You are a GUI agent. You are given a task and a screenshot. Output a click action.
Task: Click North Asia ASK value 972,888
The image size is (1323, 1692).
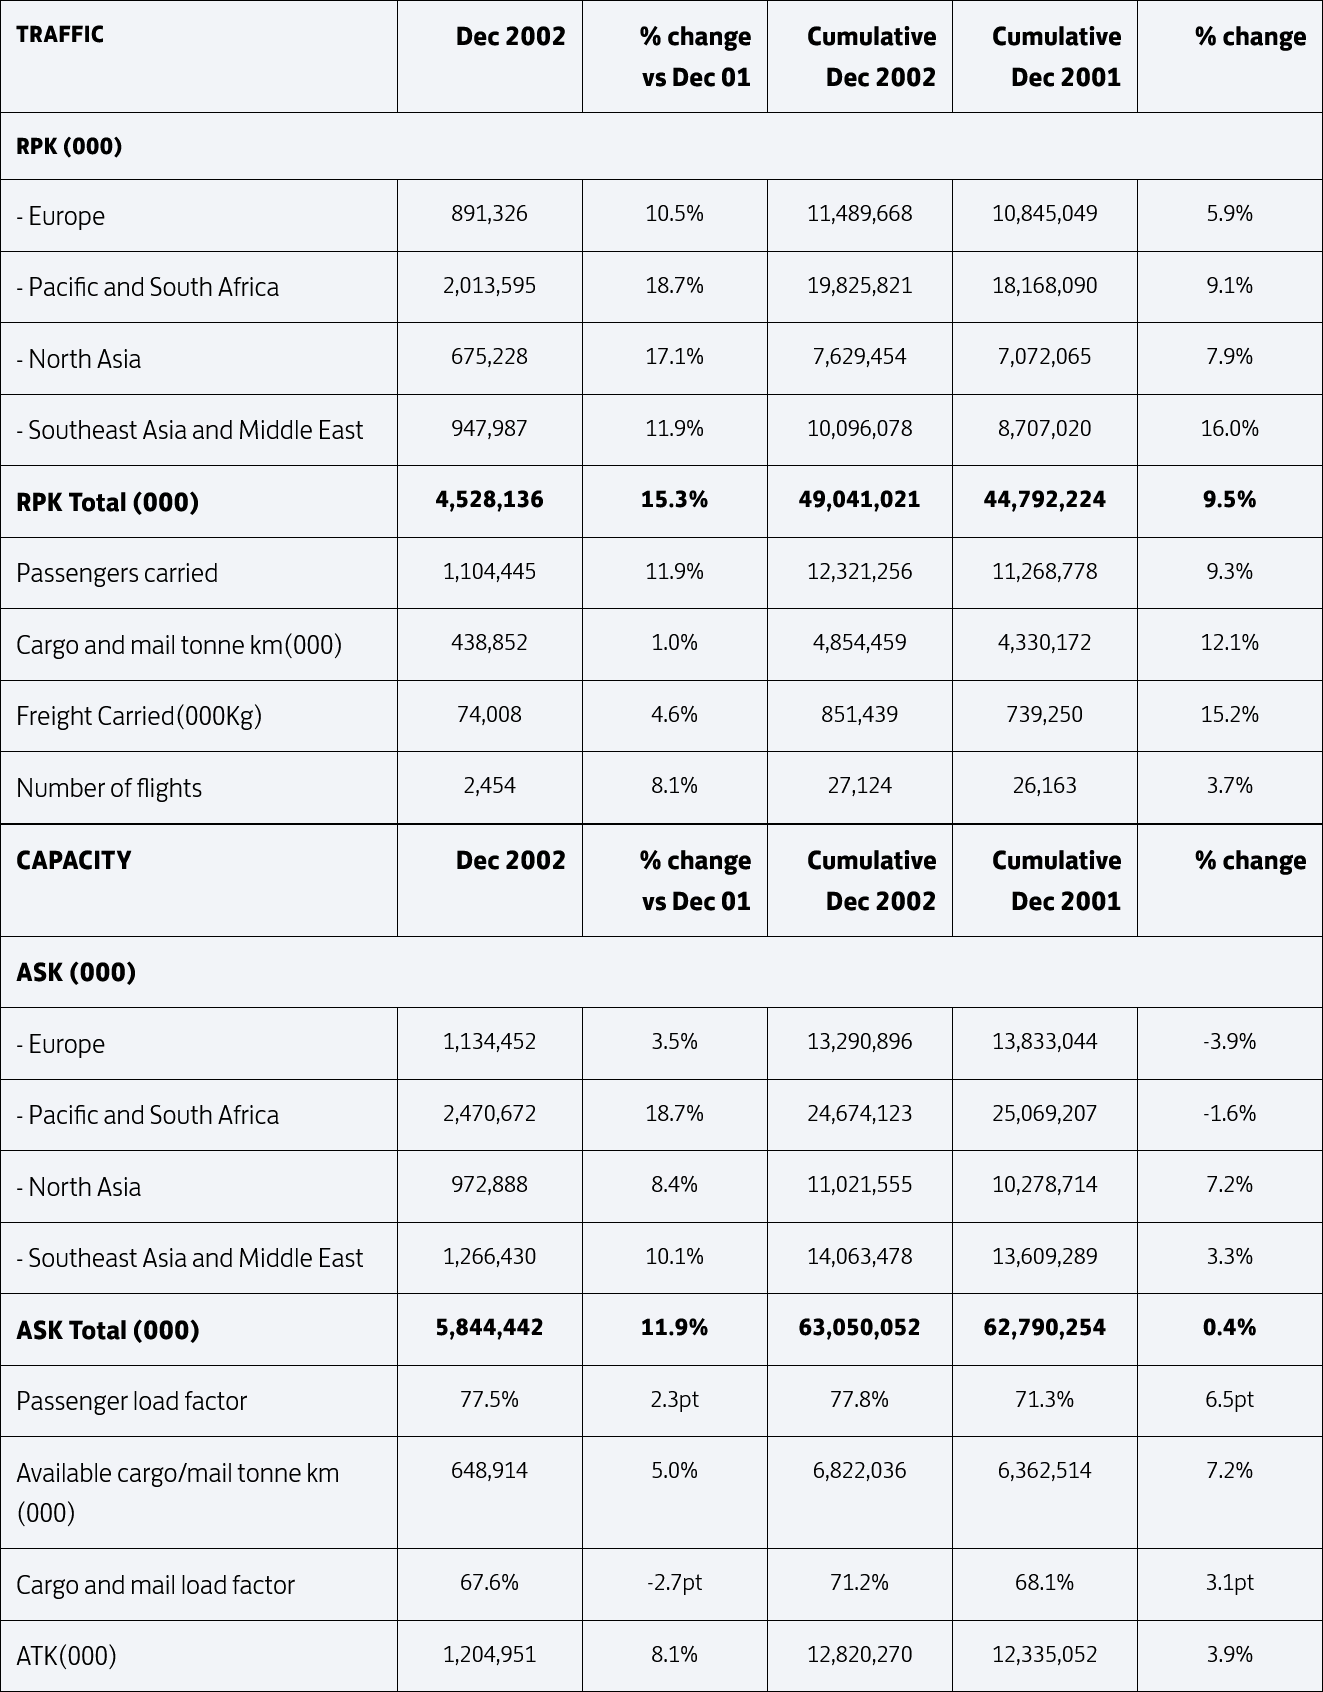490,1185
